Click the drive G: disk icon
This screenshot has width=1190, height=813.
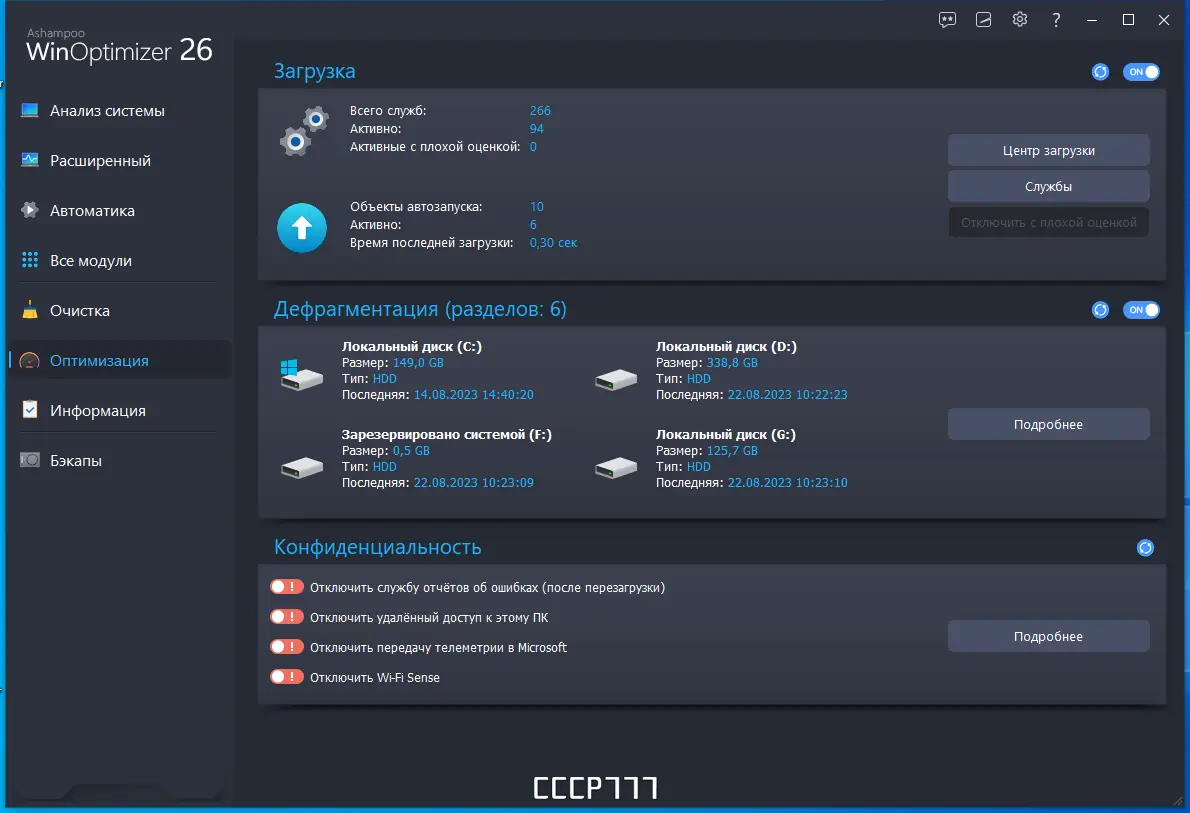pos(616,468)
